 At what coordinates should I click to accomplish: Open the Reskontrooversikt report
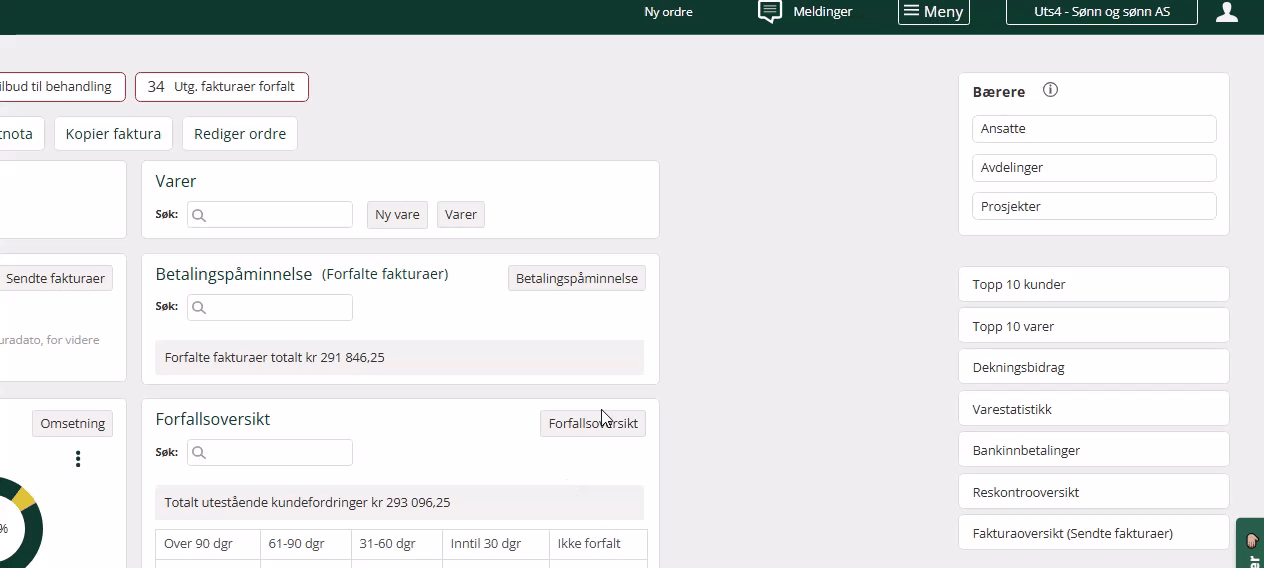tap(1094, 492)
